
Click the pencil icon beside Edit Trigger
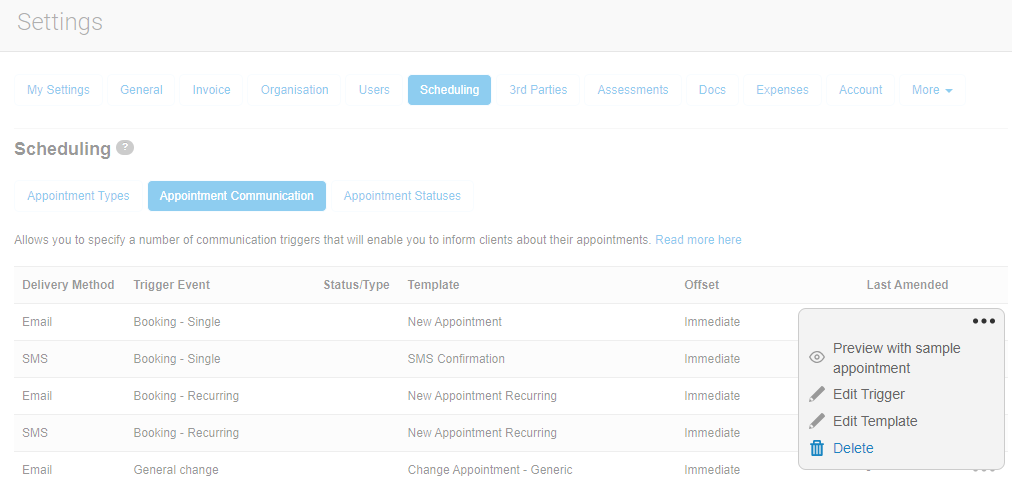click(817, 394)
